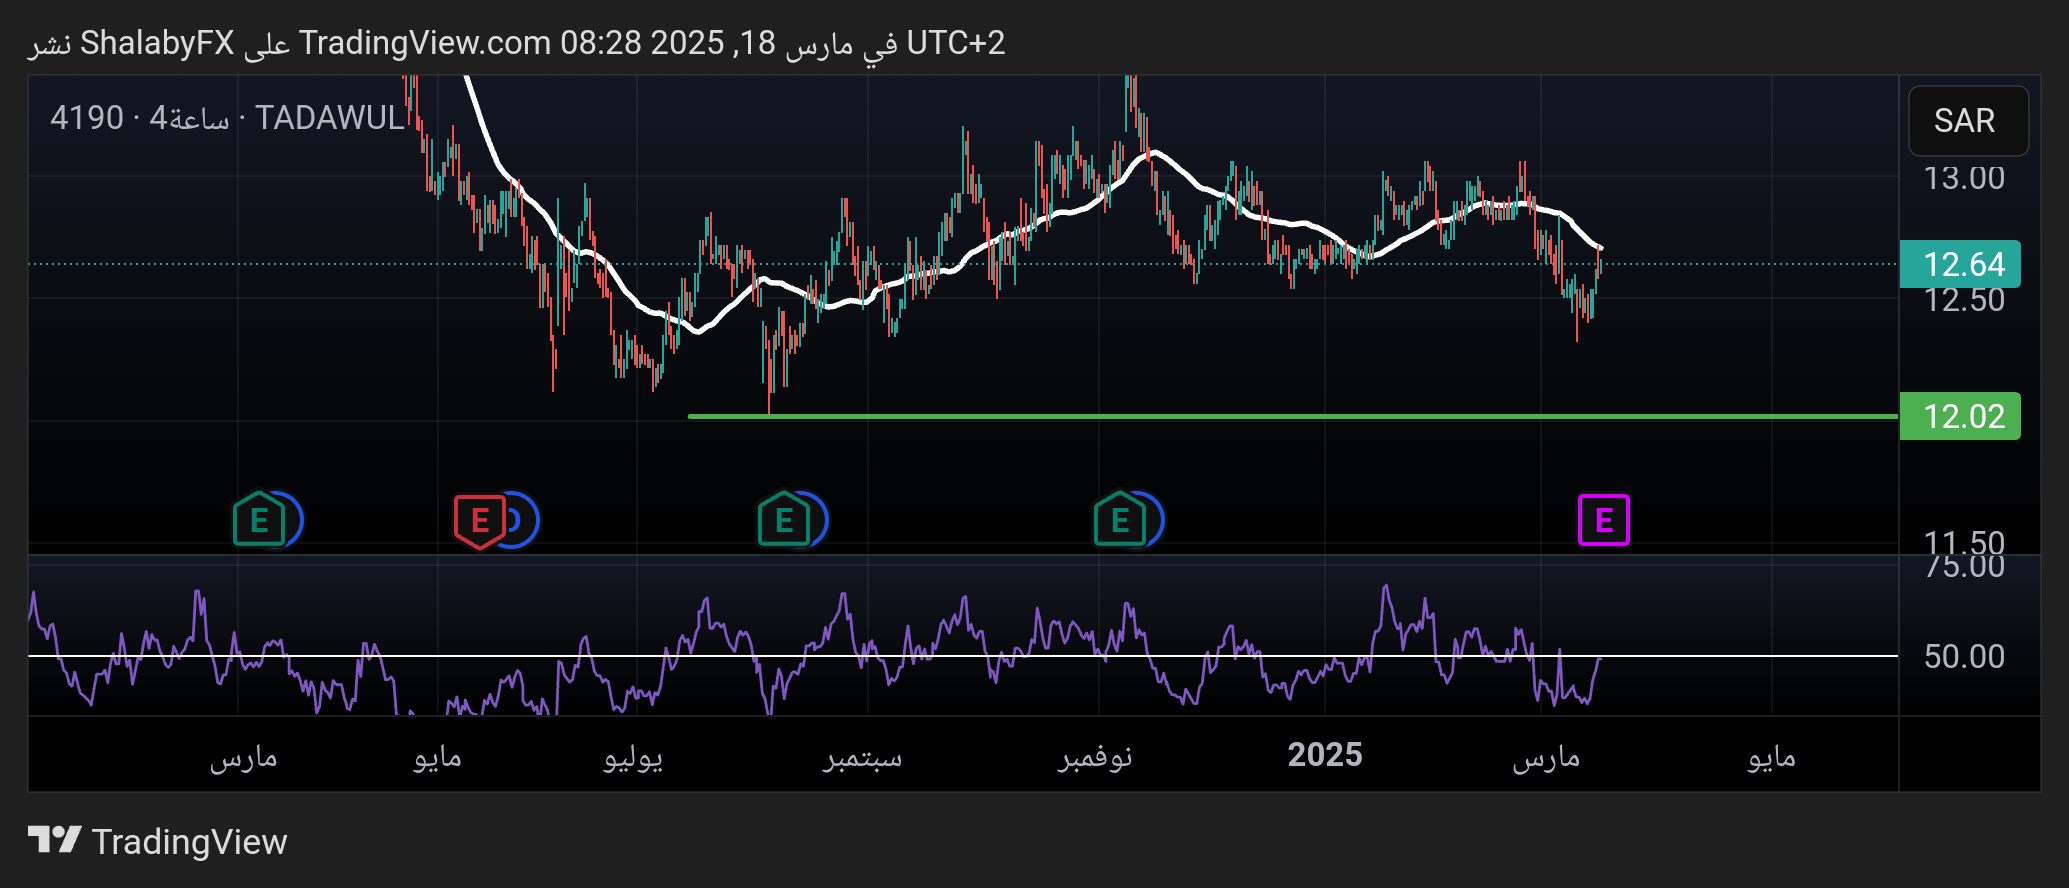Click the يوليو label on time axis
The height and width of the screenshot is (888, 2069).
[633, 757]
